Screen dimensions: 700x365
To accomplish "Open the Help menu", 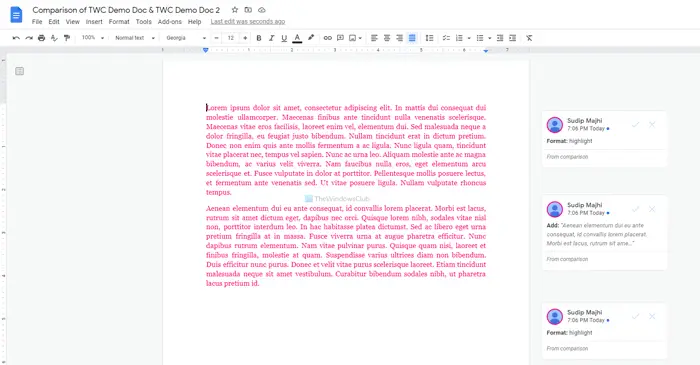I will point(194,21).
